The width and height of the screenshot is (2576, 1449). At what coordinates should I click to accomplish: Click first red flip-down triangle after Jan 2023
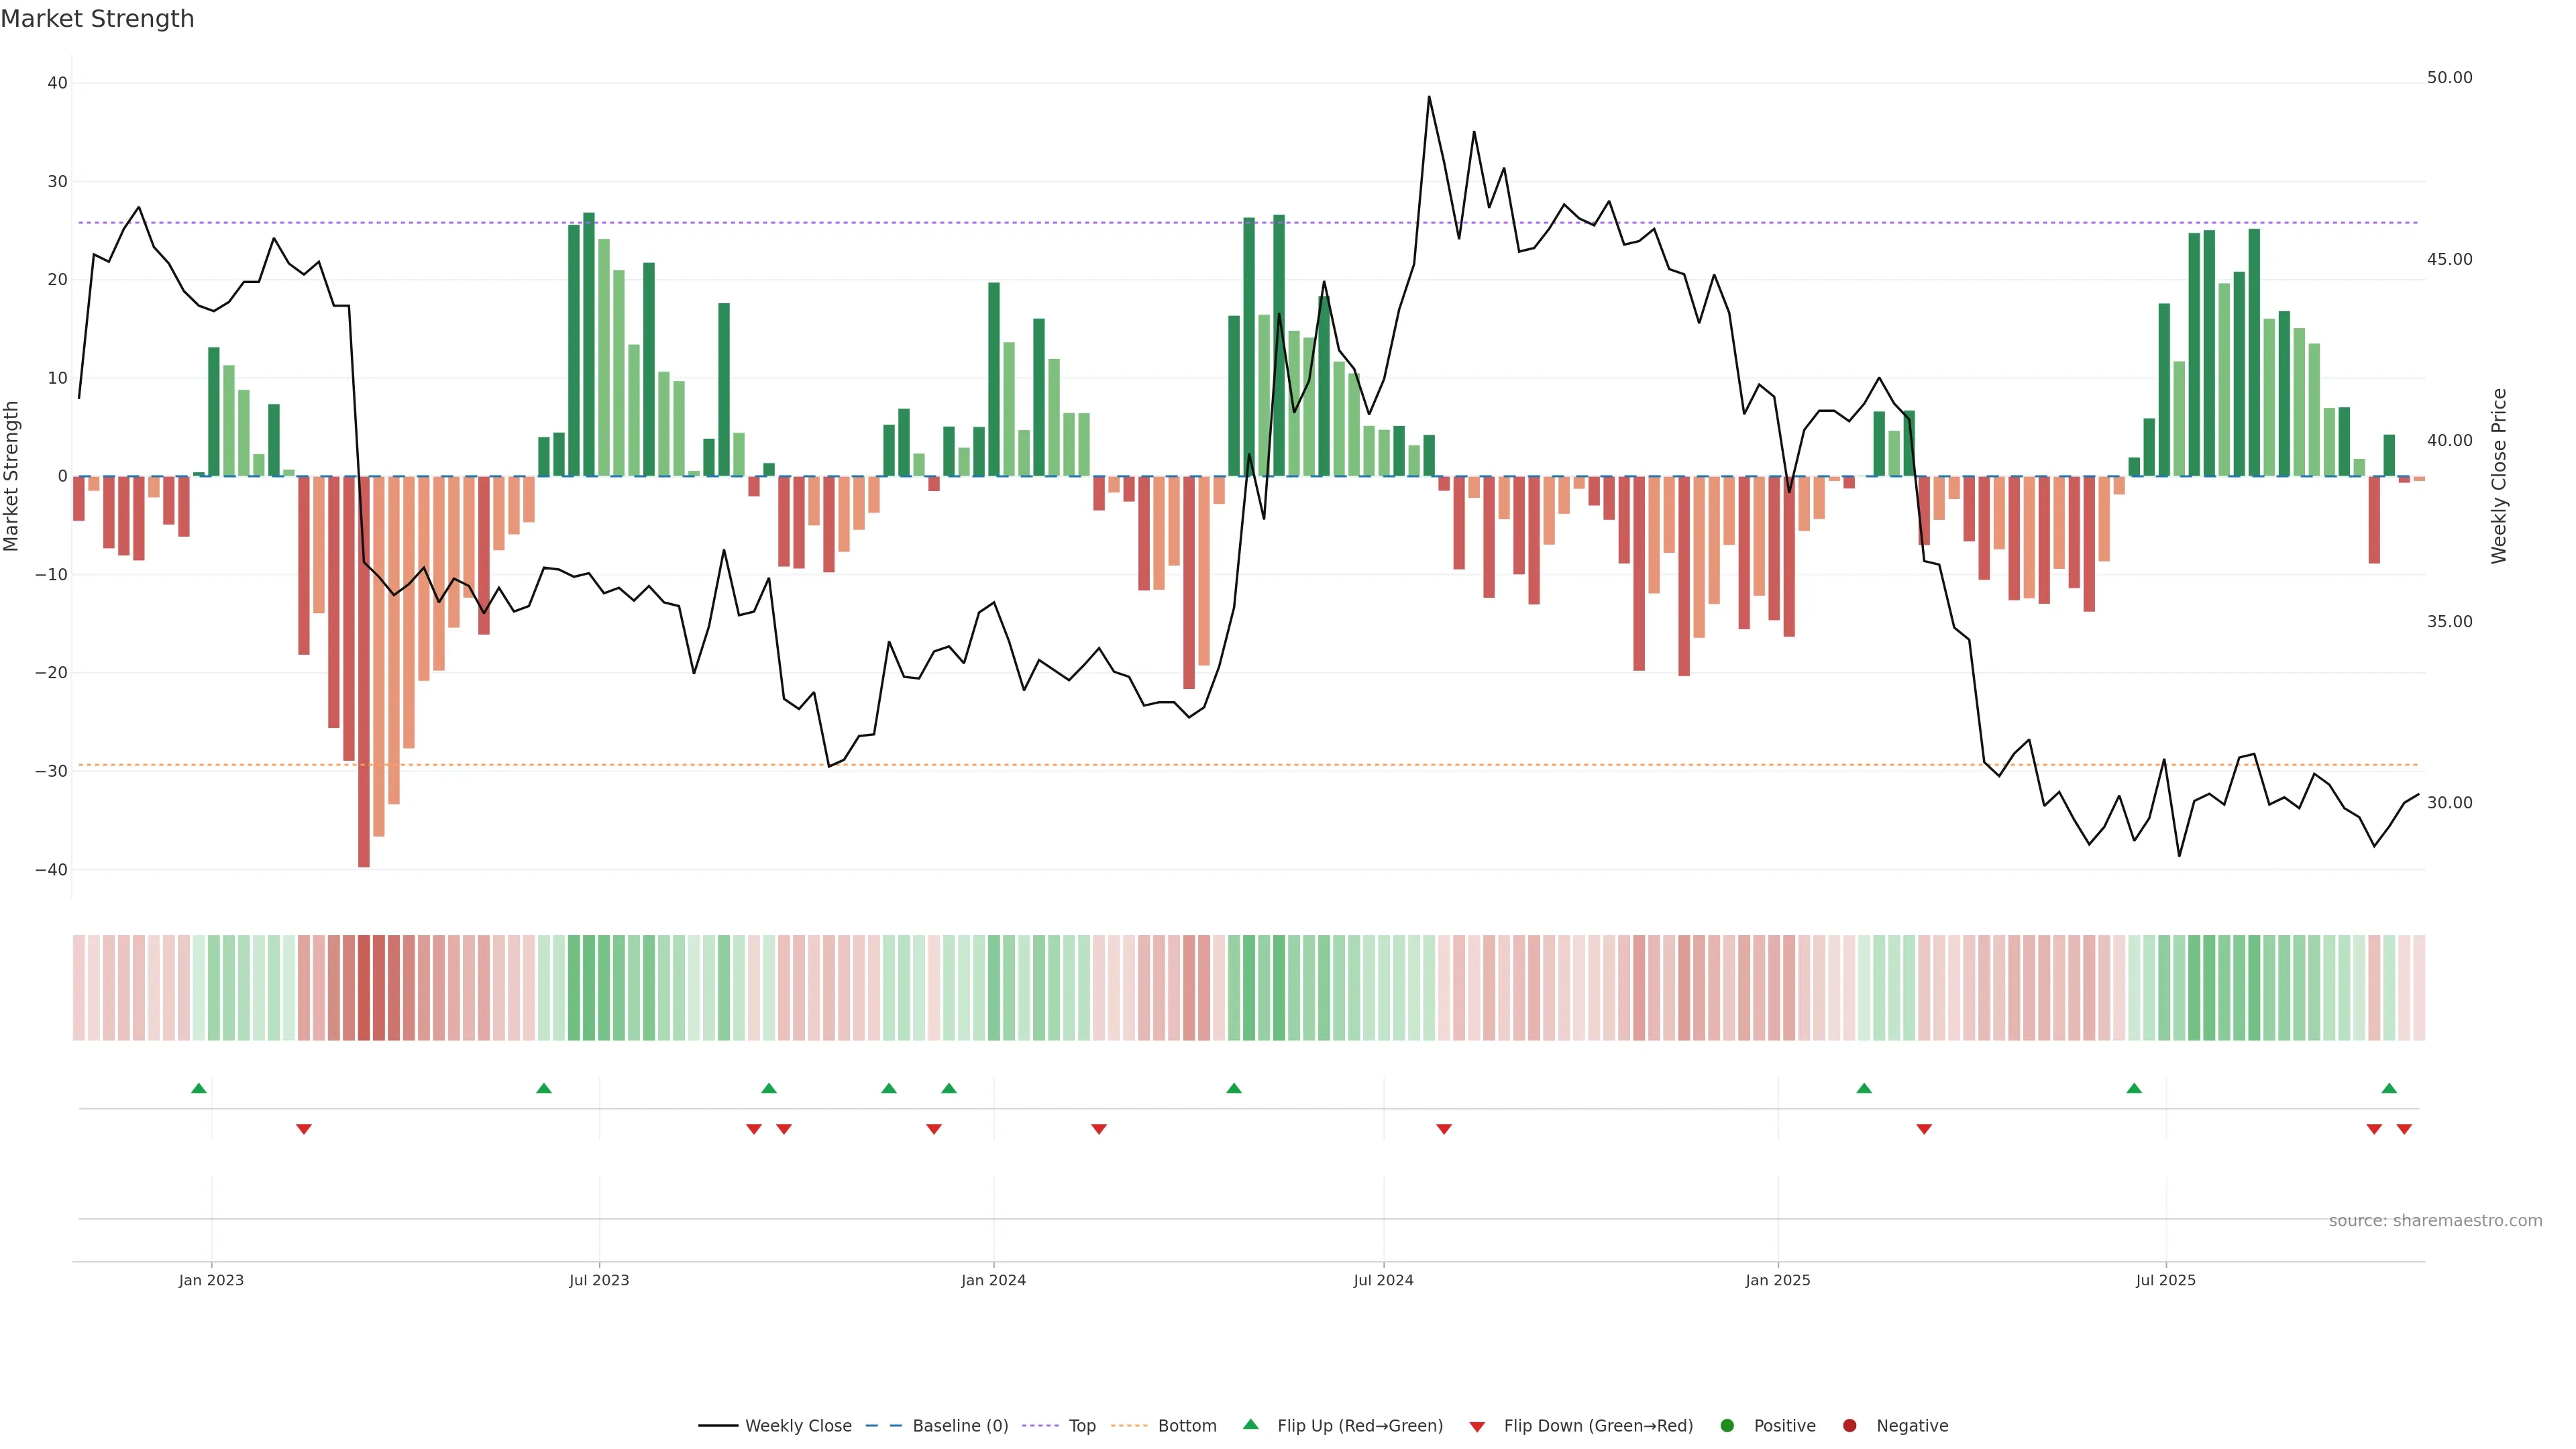coord(304,1129)
